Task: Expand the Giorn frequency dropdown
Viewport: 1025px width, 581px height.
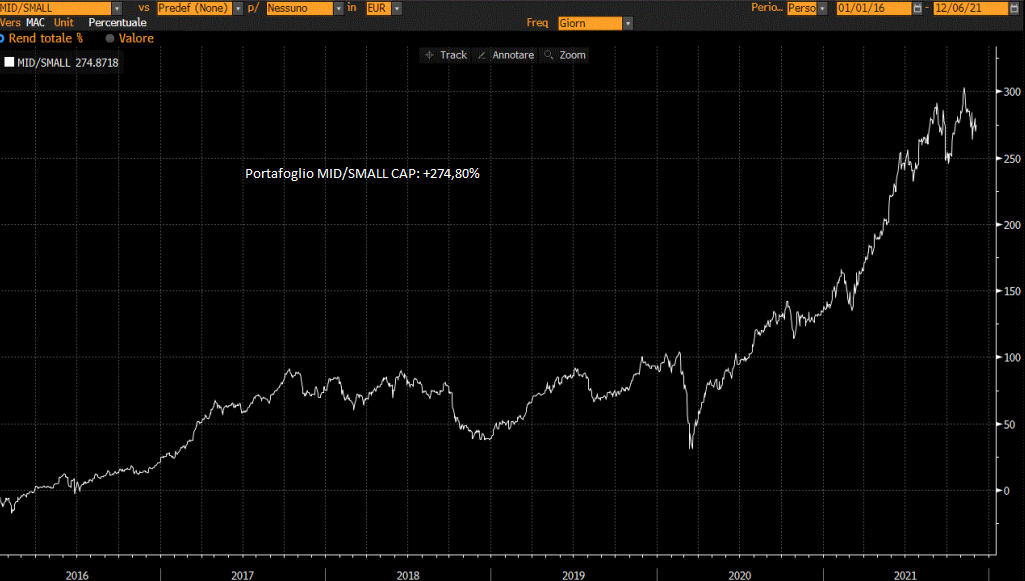Action: [627, 23]
